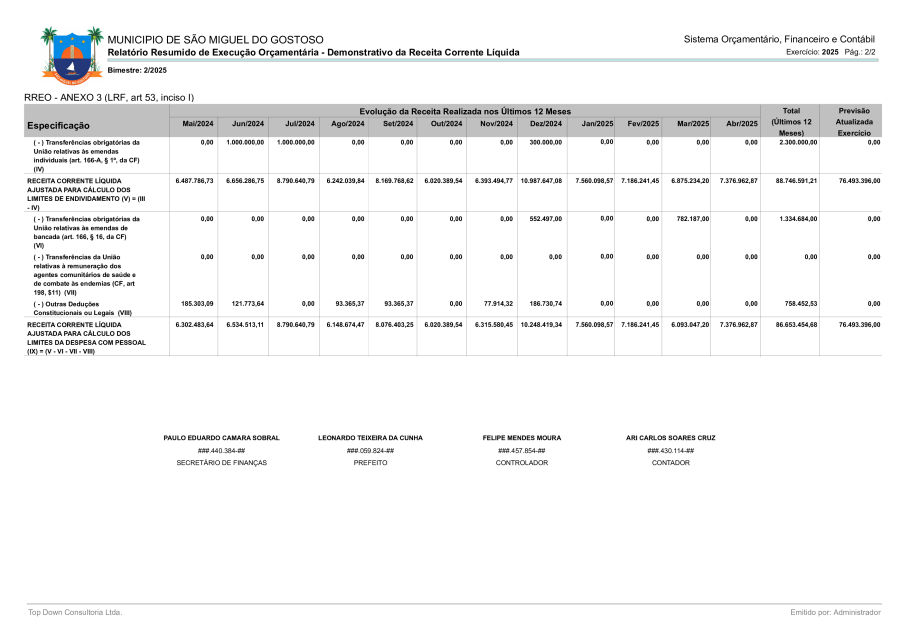Select the "Abr/2025" column header
Image resolution: width=900 pixels, height=637 pixels.
click(x=741, y=123)
